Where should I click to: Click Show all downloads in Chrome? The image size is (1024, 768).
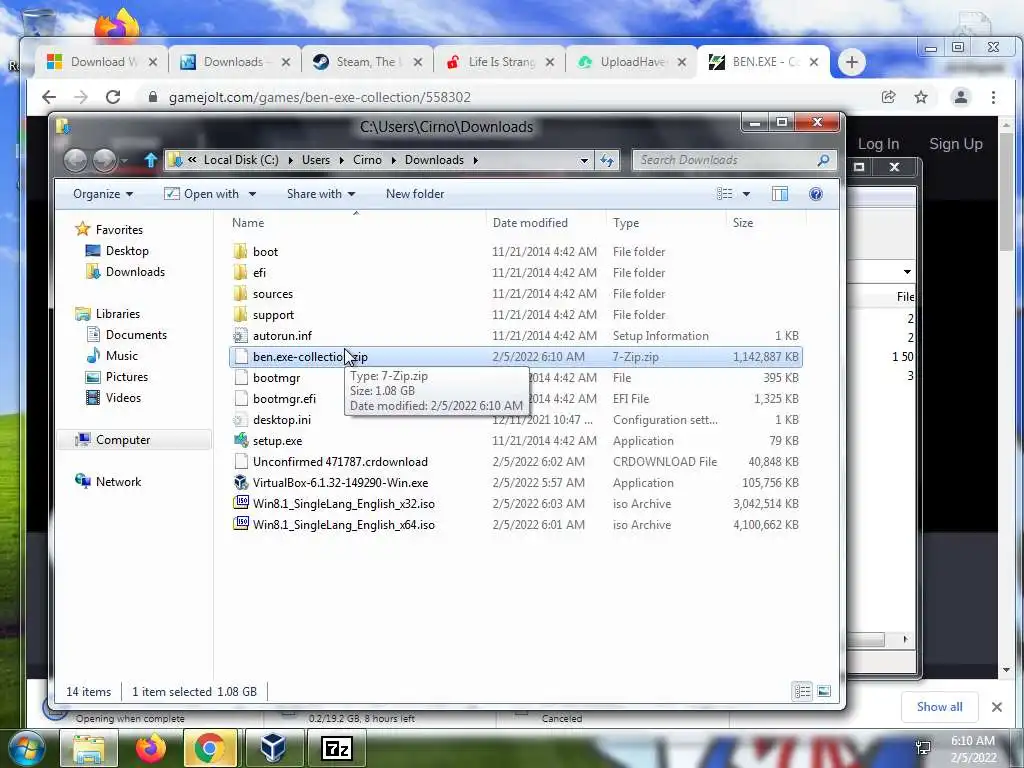pos(939,707)
